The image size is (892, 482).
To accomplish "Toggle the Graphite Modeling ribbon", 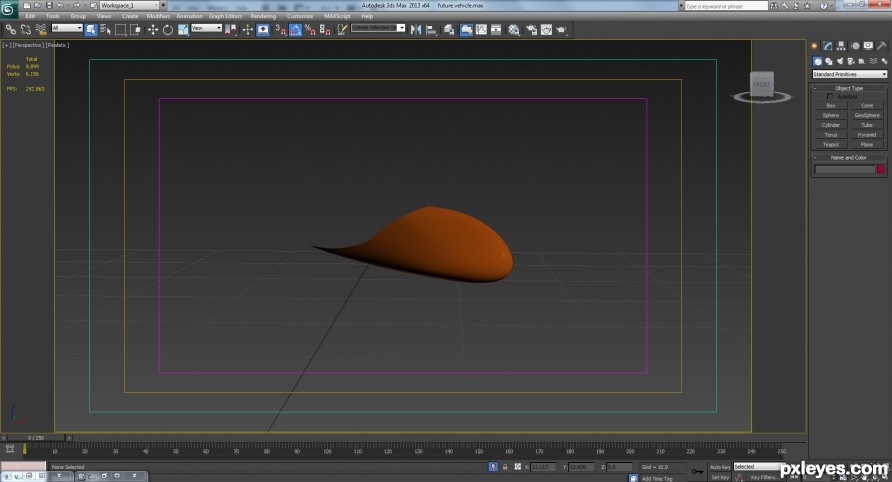I will click(x=466, y=30).
